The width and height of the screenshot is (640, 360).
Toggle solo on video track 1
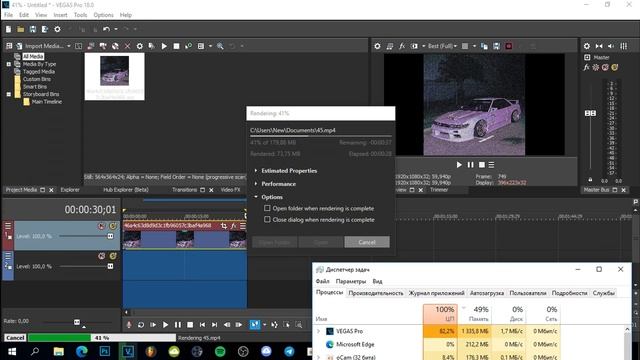tap(113, 226)
